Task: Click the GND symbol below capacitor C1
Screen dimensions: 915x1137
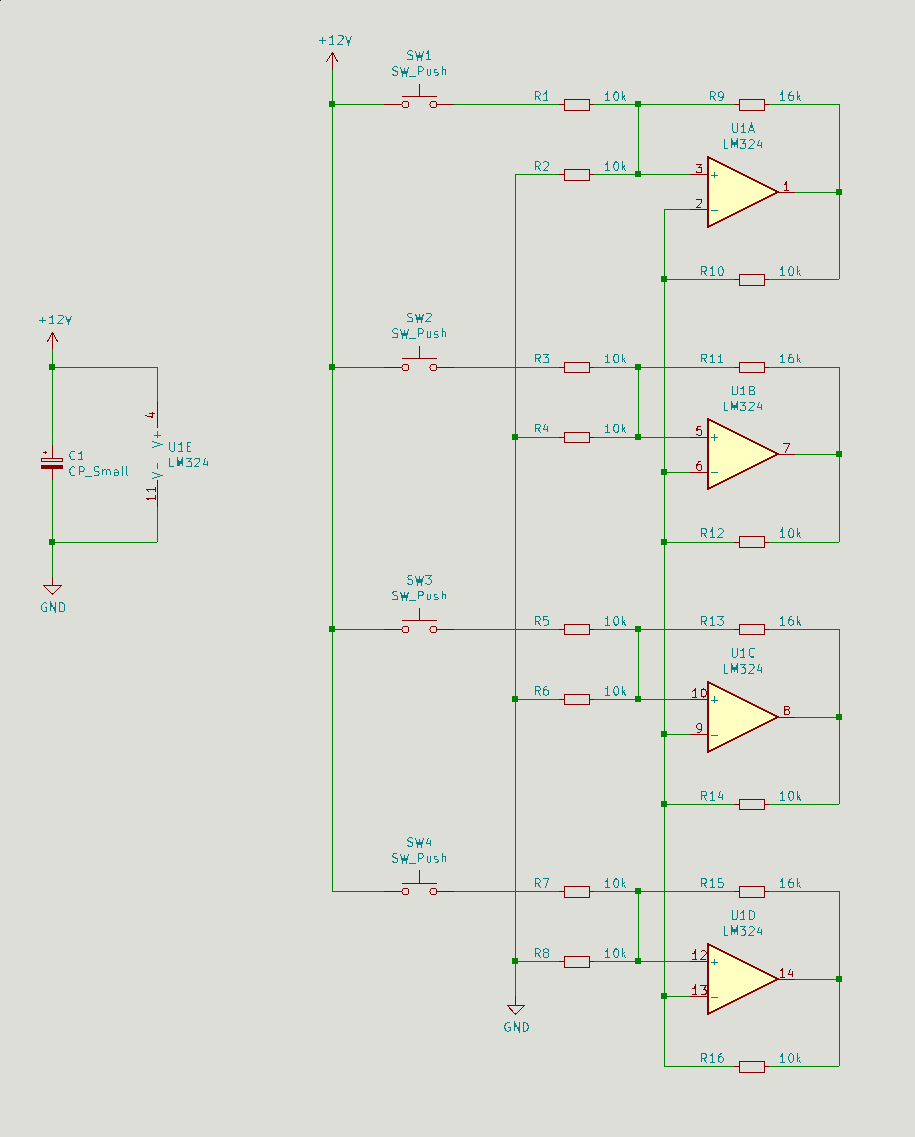Action: click(52, 590)
